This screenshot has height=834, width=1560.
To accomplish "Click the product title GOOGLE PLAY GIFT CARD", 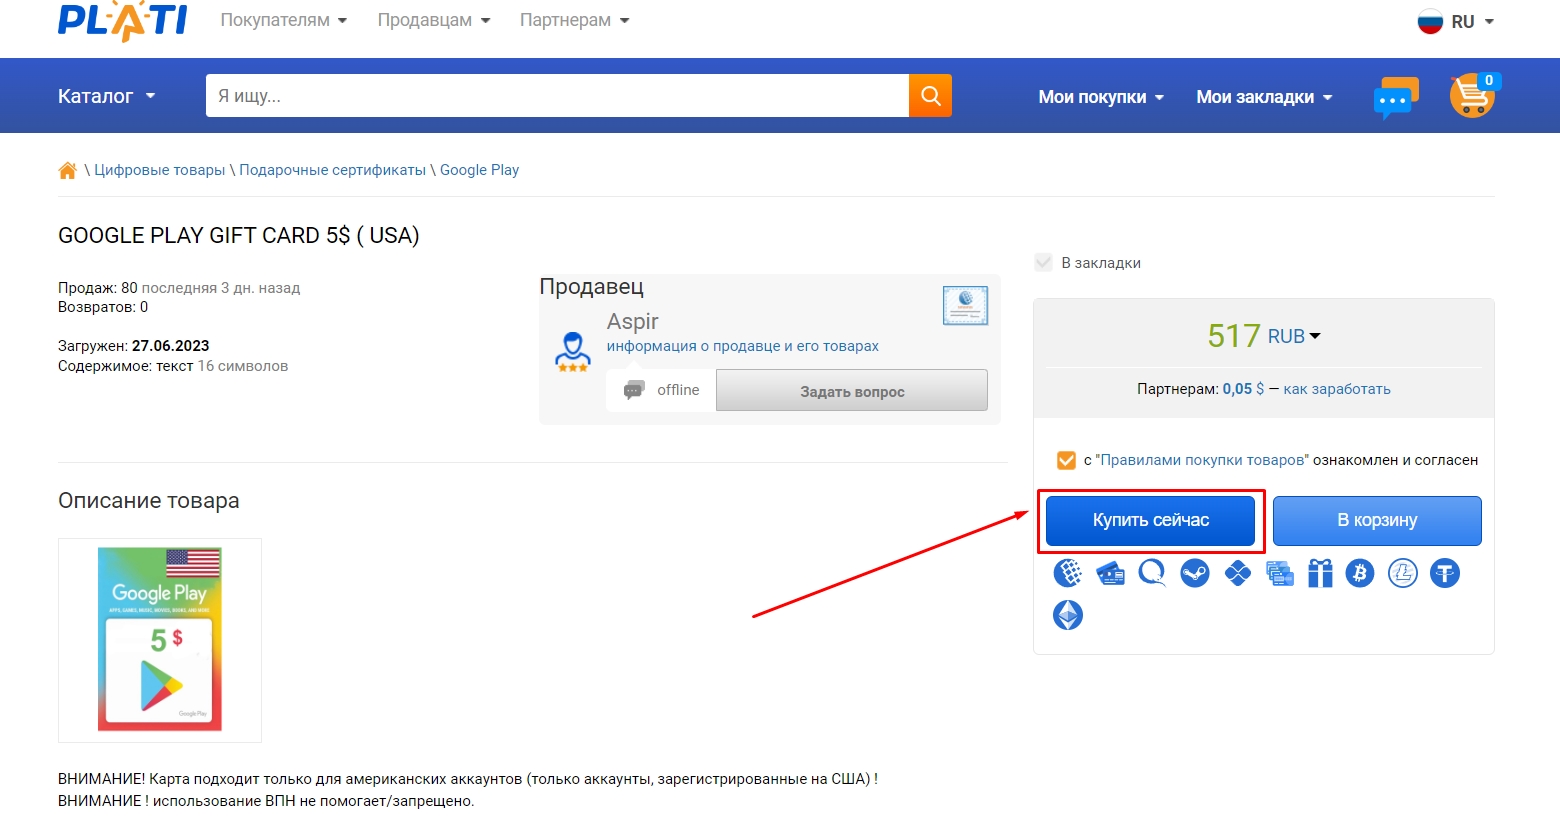I will click(239, 235).
